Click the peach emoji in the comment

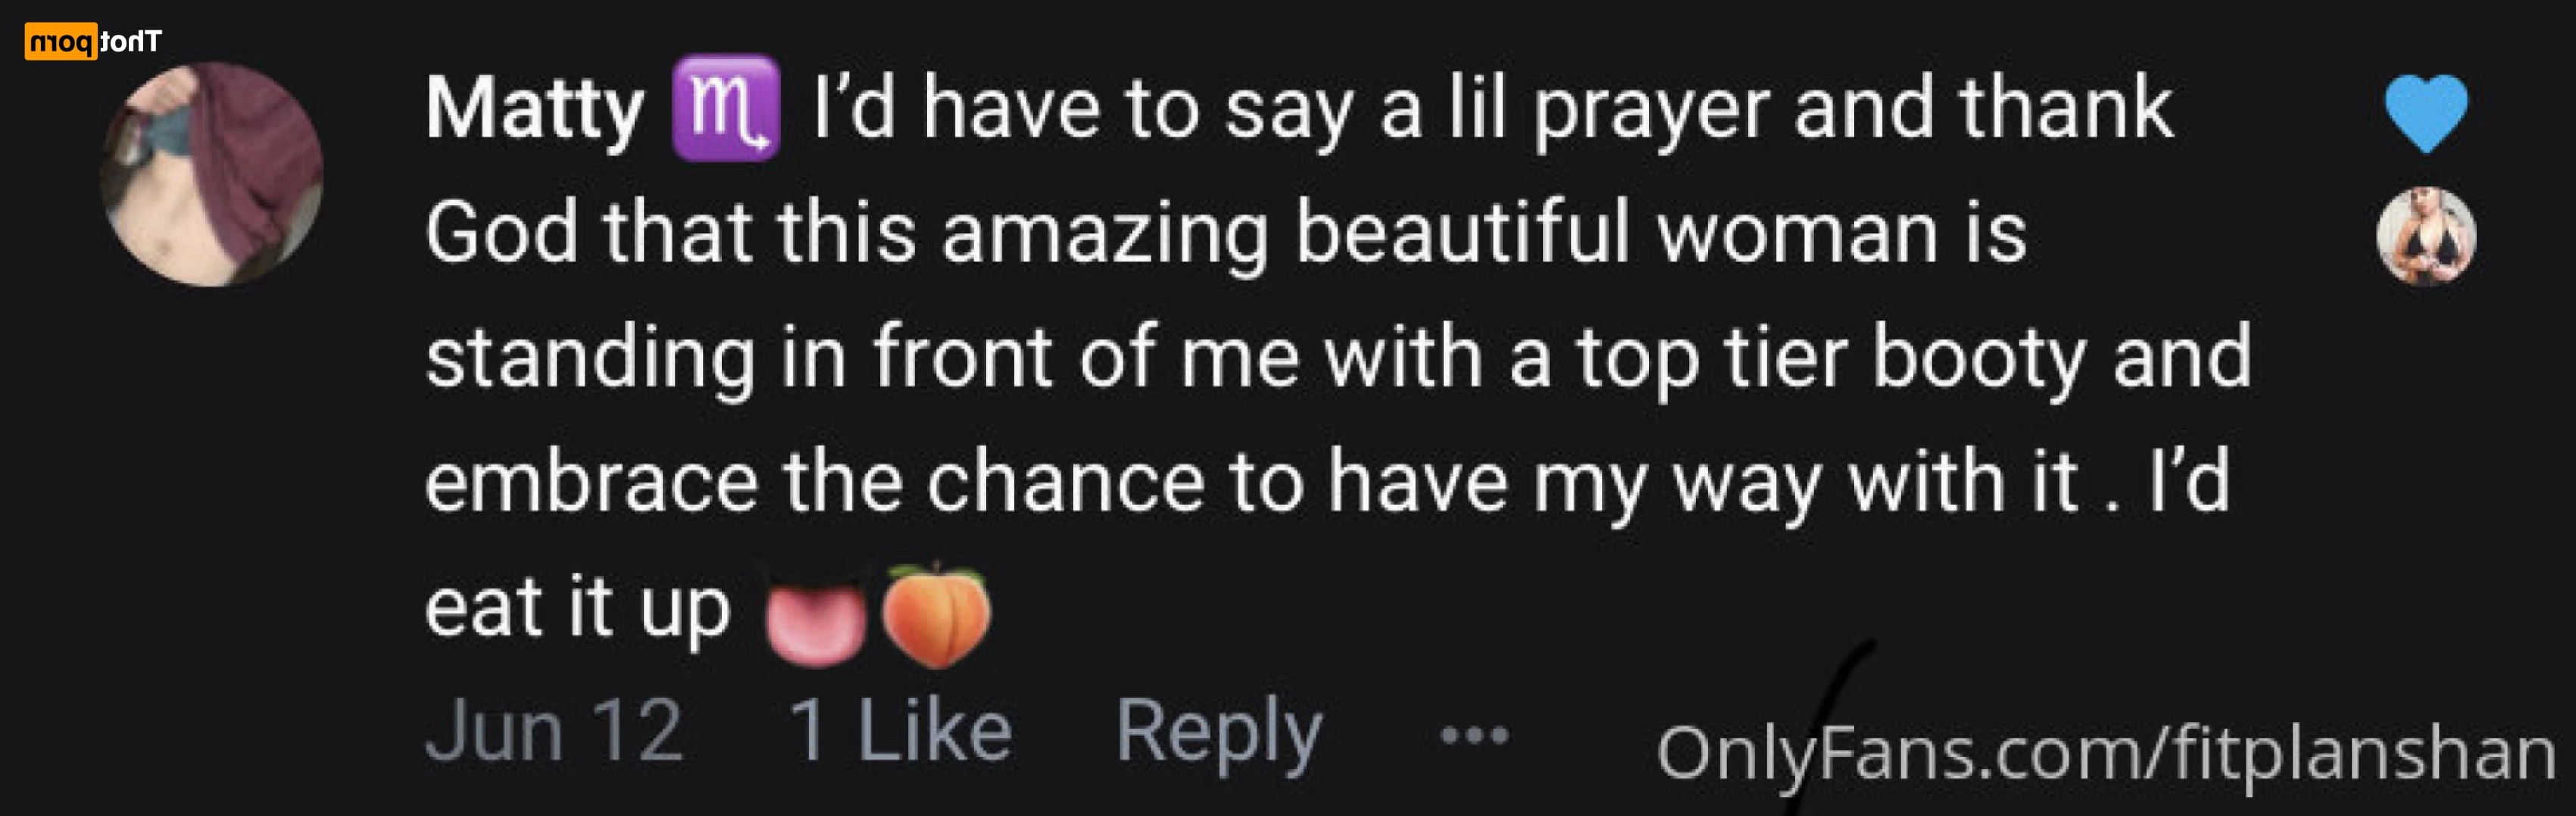click(x=937, y=615)
